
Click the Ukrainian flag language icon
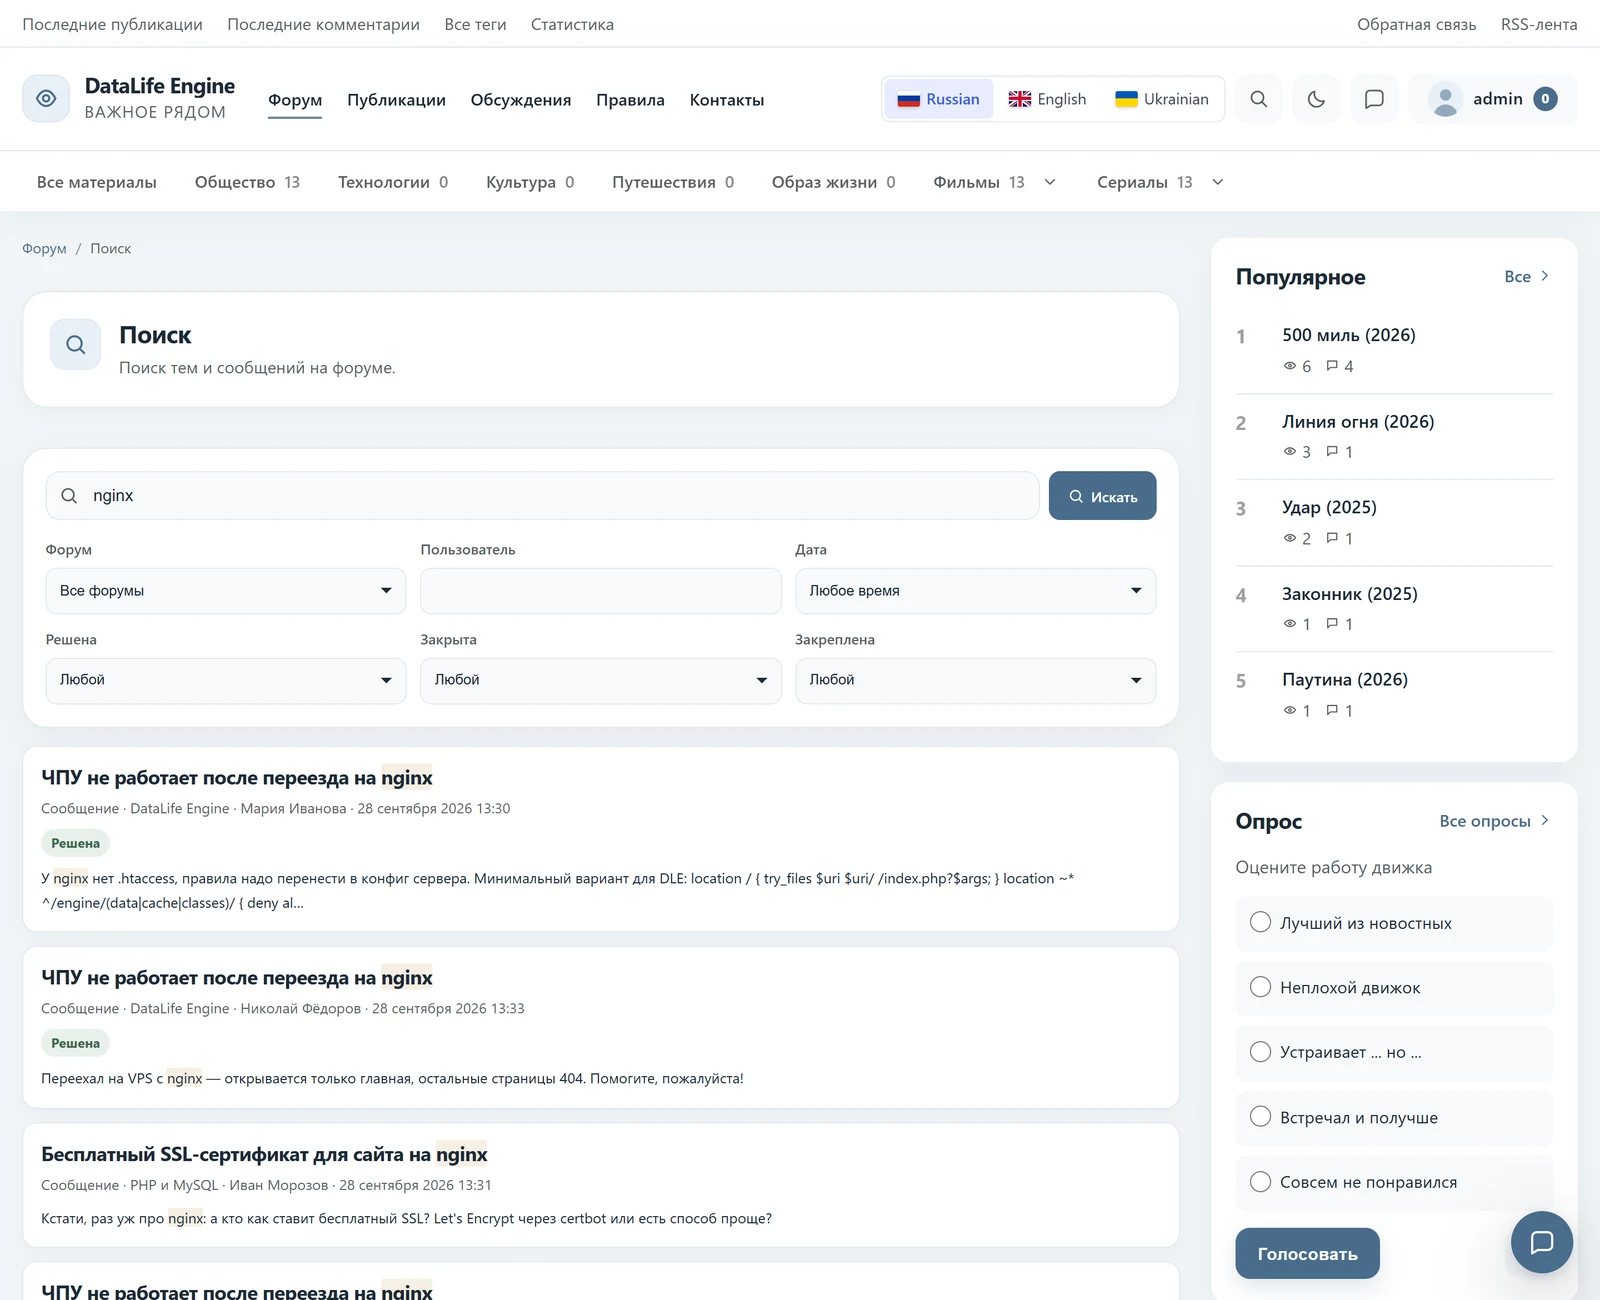point(1126,99)
